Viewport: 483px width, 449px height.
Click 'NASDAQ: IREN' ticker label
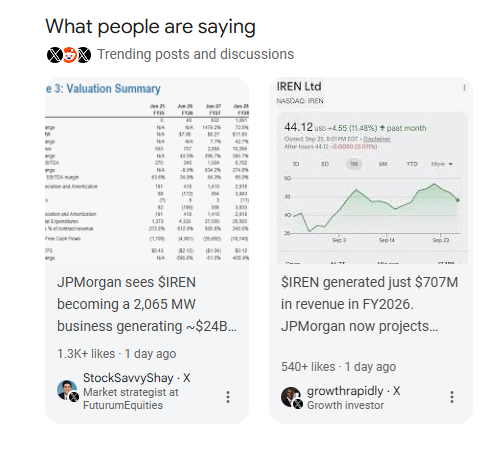[300, 101]
